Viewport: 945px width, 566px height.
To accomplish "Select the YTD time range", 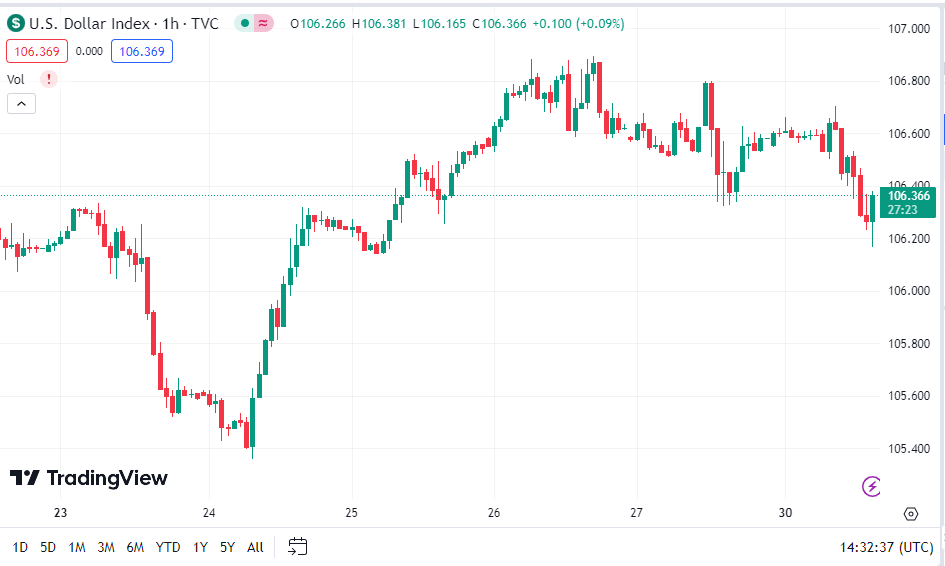I will tap(168, 547).
